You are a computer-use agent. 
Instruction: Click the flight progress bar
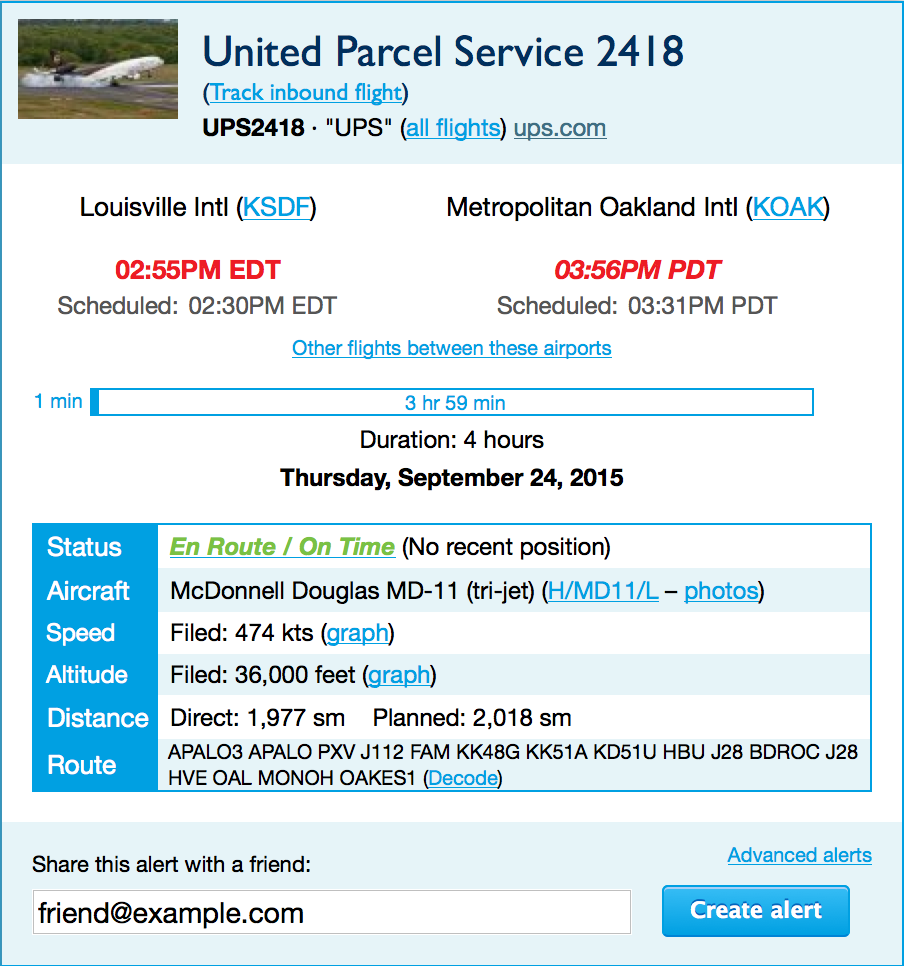[x=452, y=402]
